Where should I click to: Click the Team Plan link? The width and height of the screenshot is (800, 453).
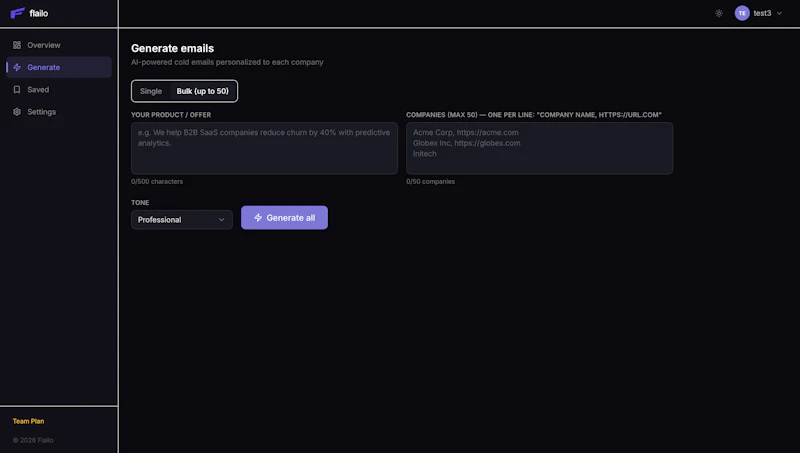pos(28,421)
